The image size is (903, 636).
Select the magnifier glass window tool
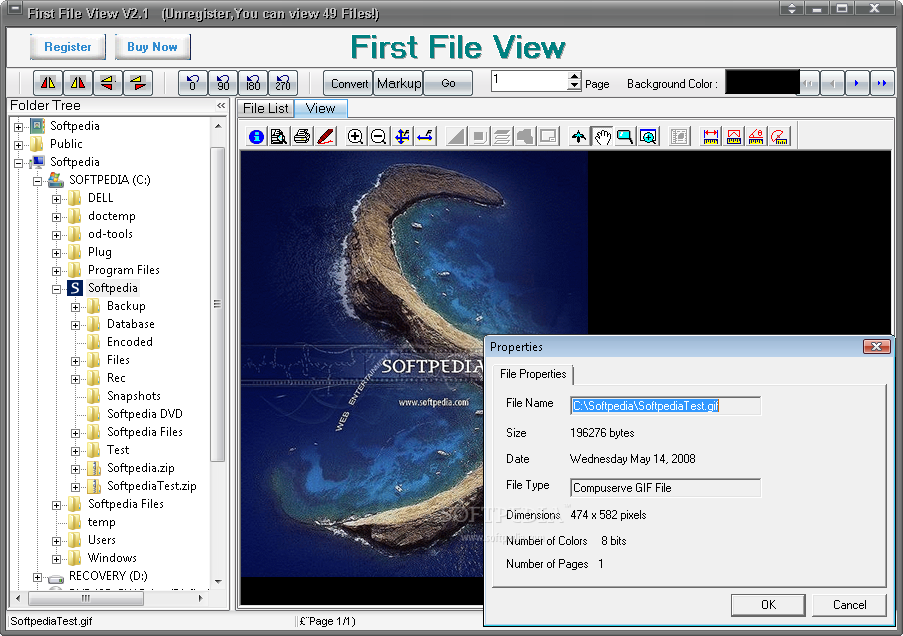[648, 137]
